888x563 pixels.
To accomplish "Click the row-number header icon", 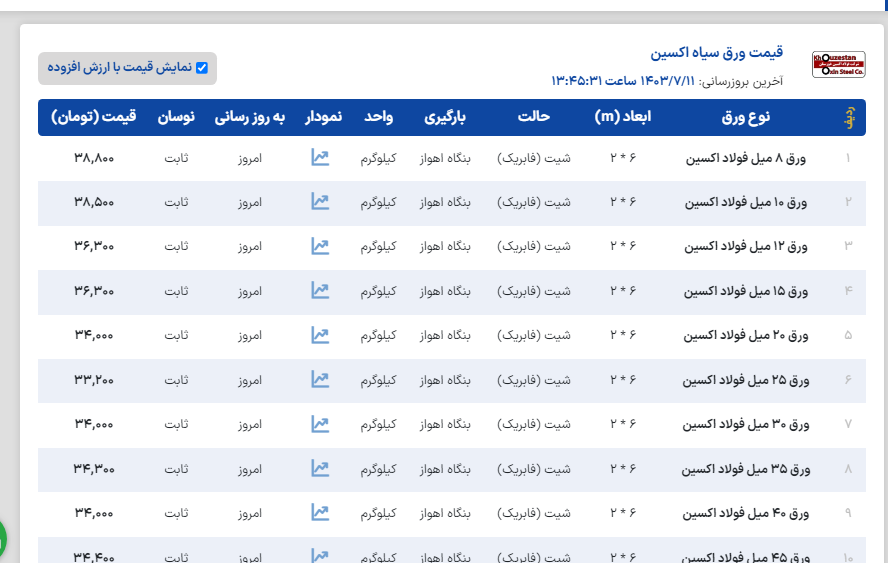I will coord(848,118).
